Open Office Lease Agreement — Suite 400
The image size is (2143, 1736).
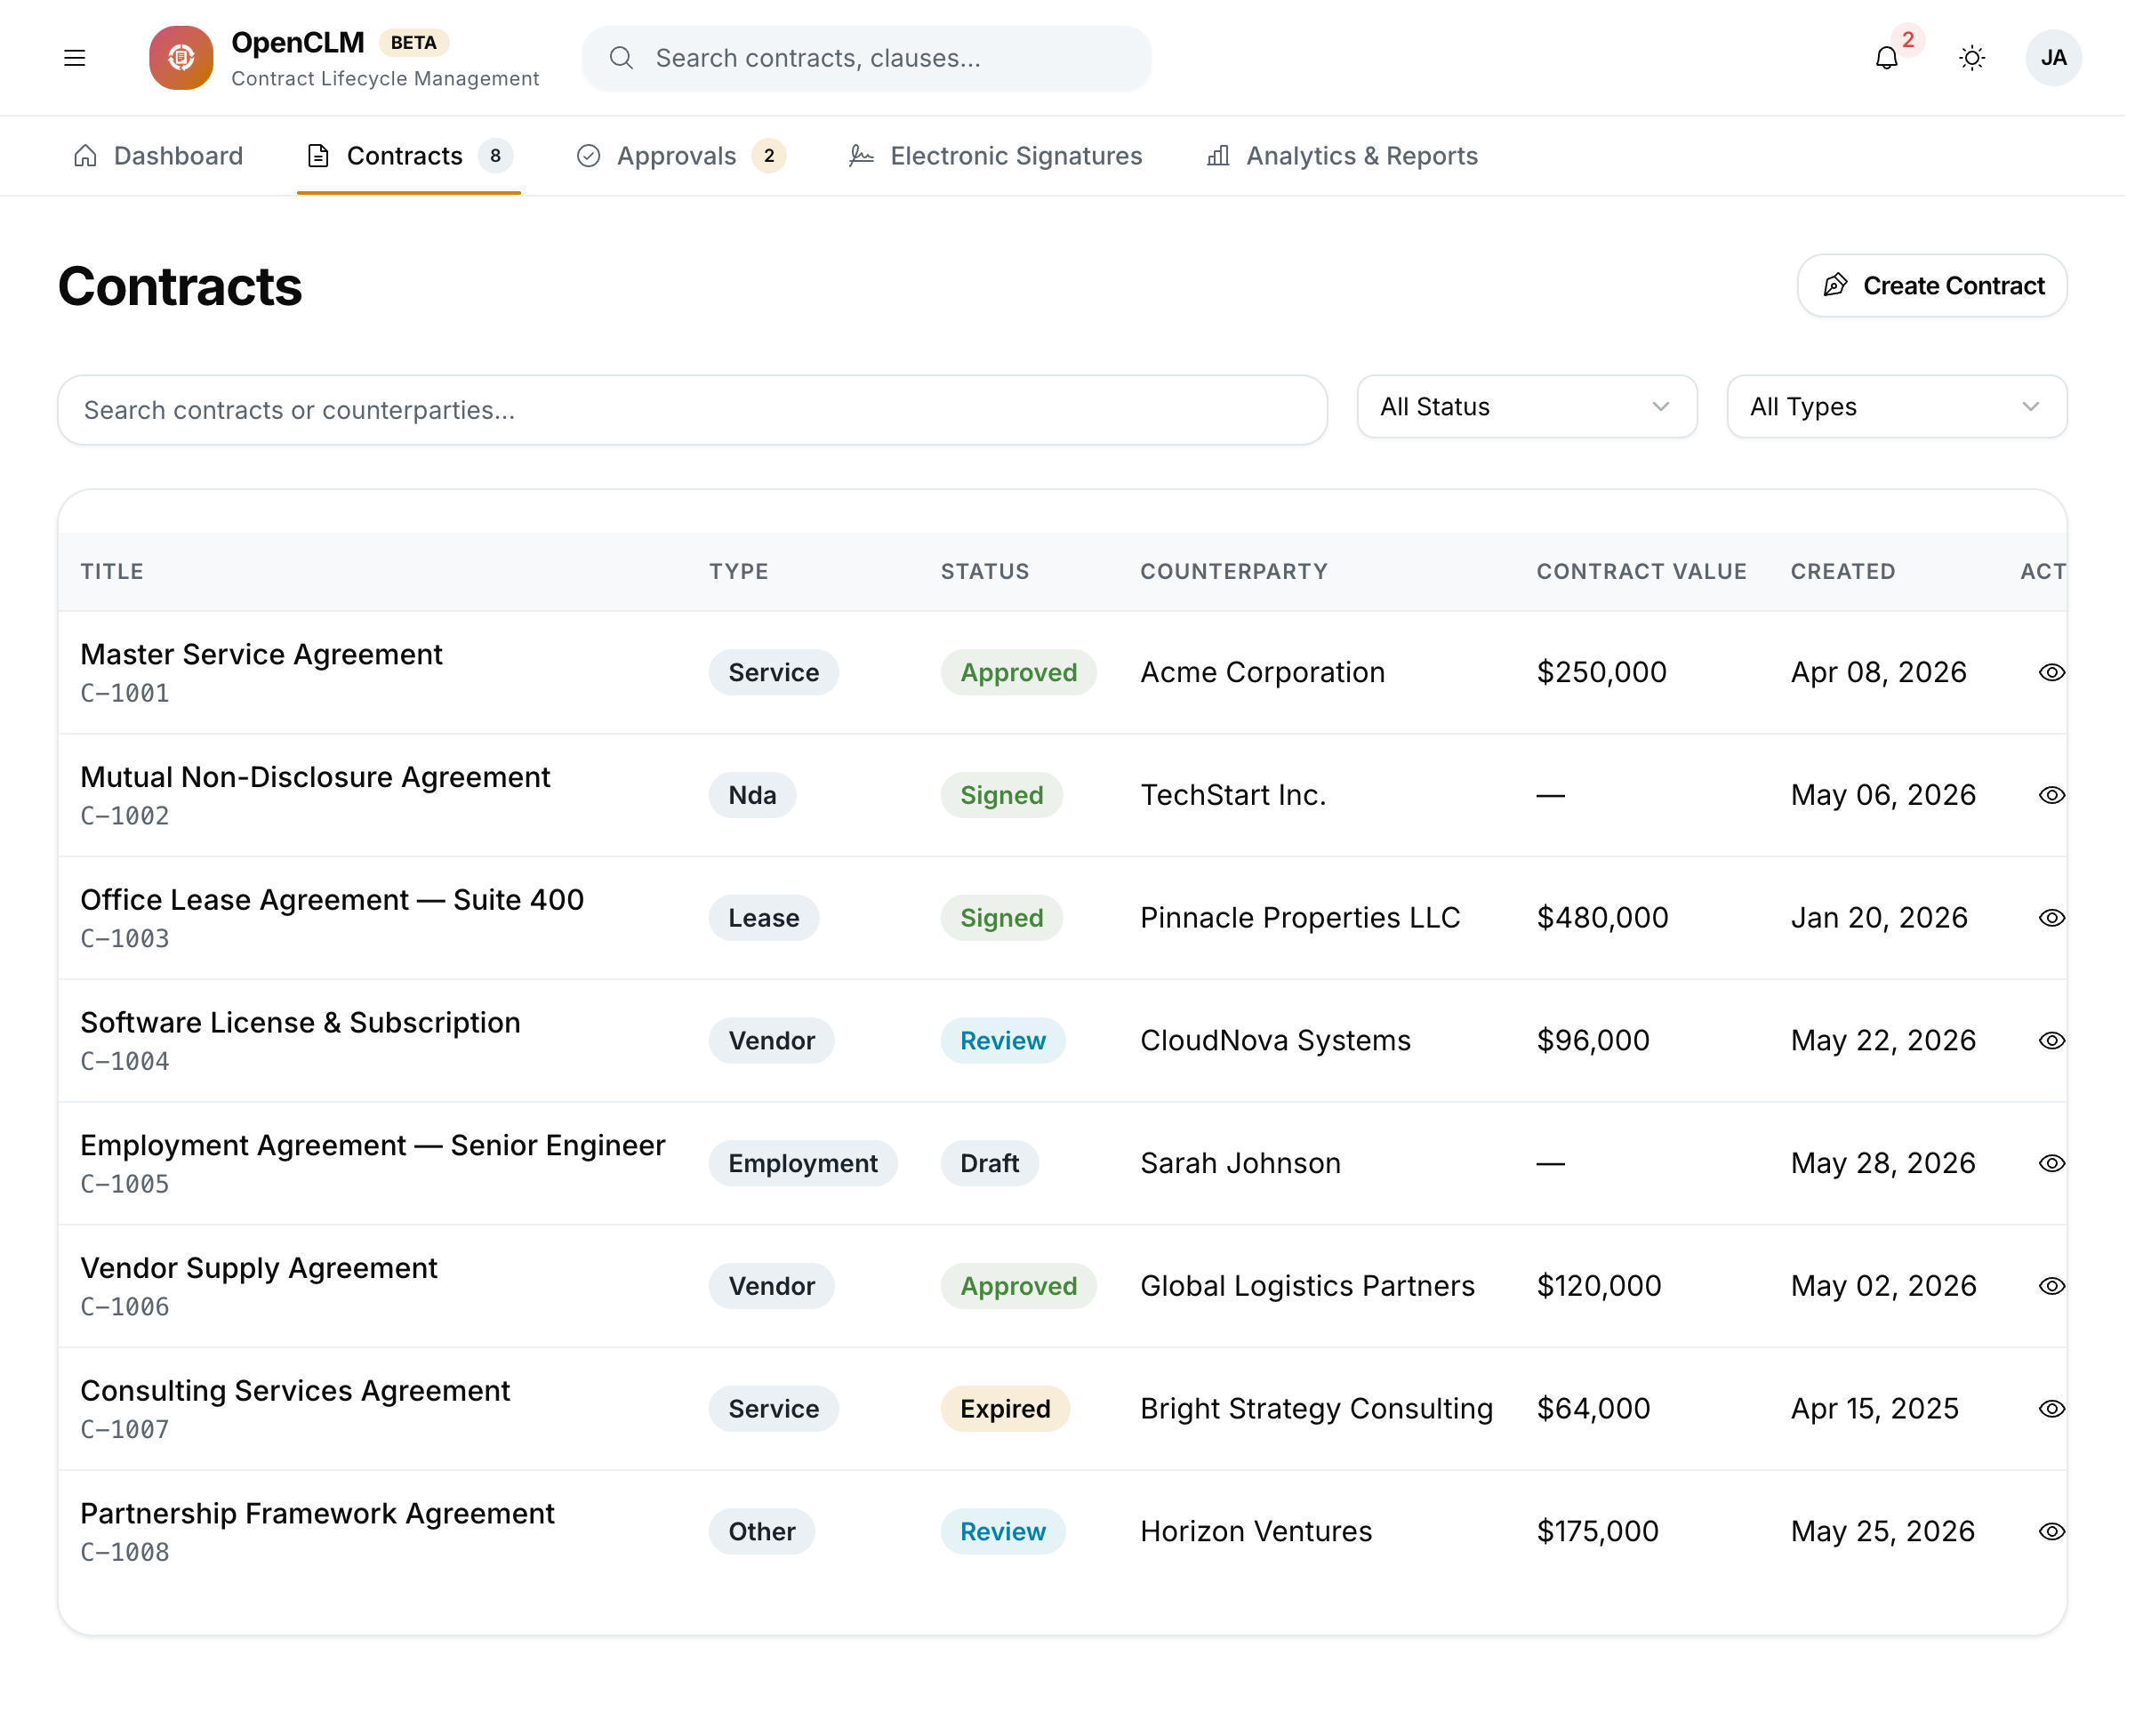coord(332,900)
